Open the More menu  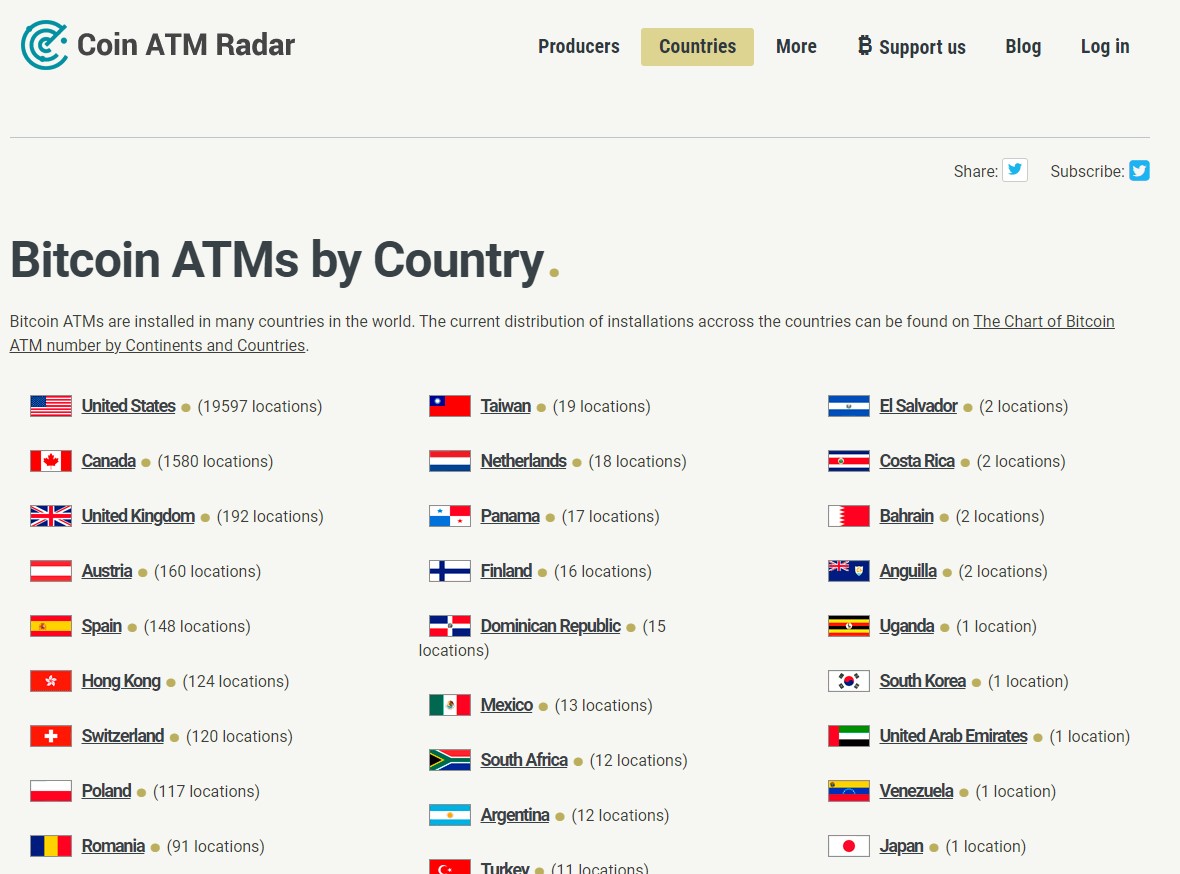coord(796,47)
